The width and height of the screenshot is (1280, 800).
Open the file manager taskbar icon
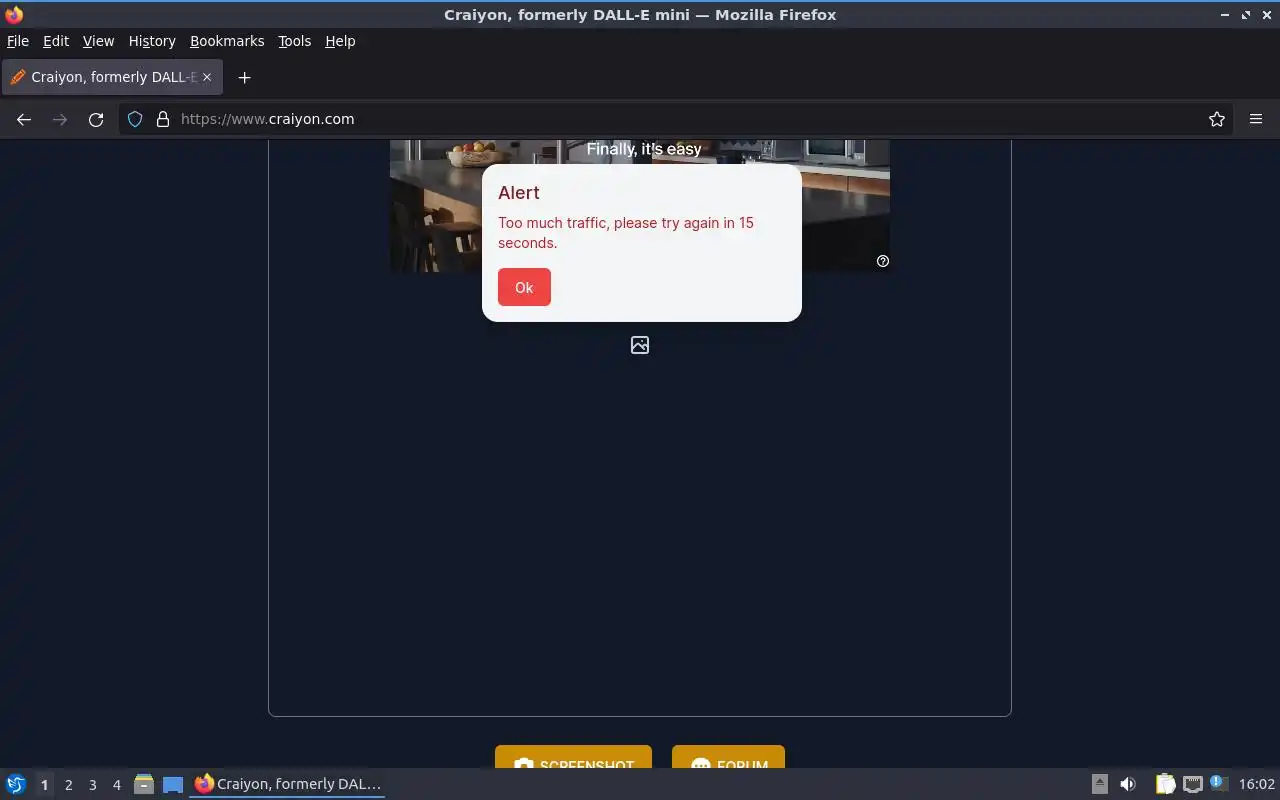pos(144,784)
